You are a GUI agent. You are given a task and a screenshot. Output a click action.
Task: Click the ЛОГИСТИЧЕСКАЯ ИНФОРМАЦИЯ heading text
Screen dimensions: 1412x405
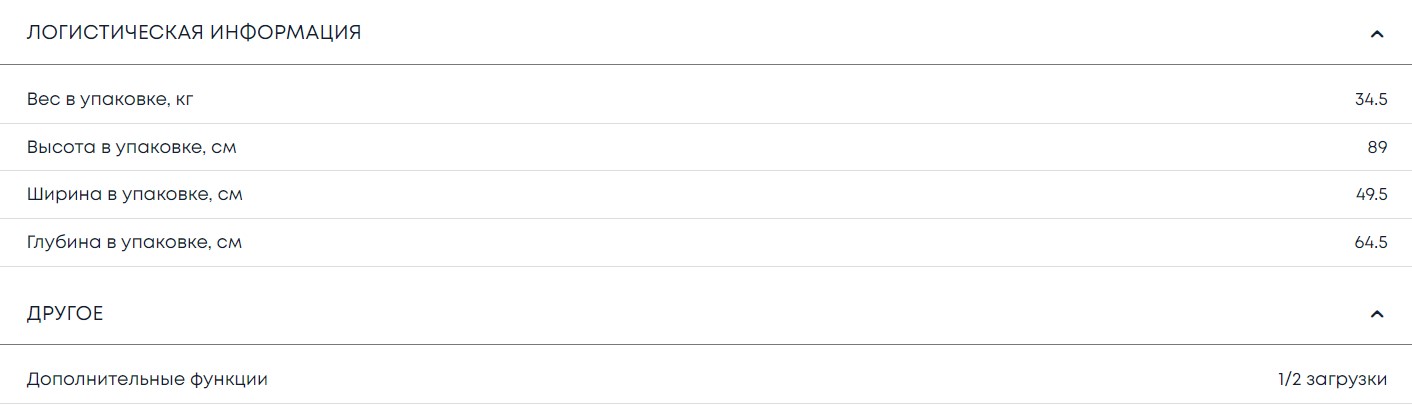point(194,33)
